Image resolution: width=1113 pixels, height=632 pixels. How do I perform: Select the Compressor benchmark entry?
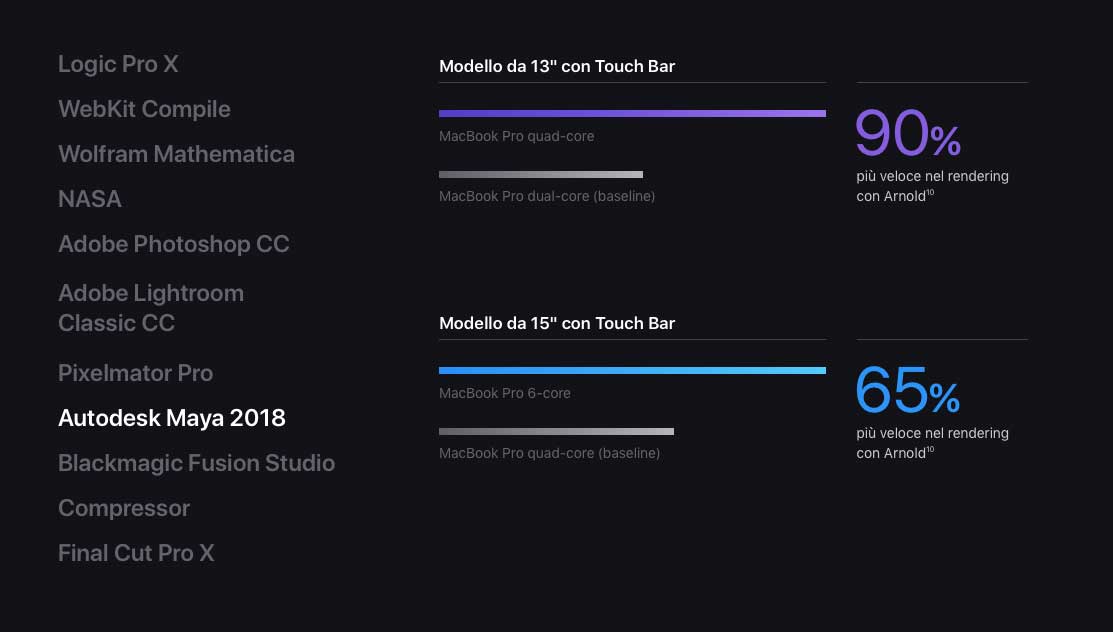click(x=124, y=508)
